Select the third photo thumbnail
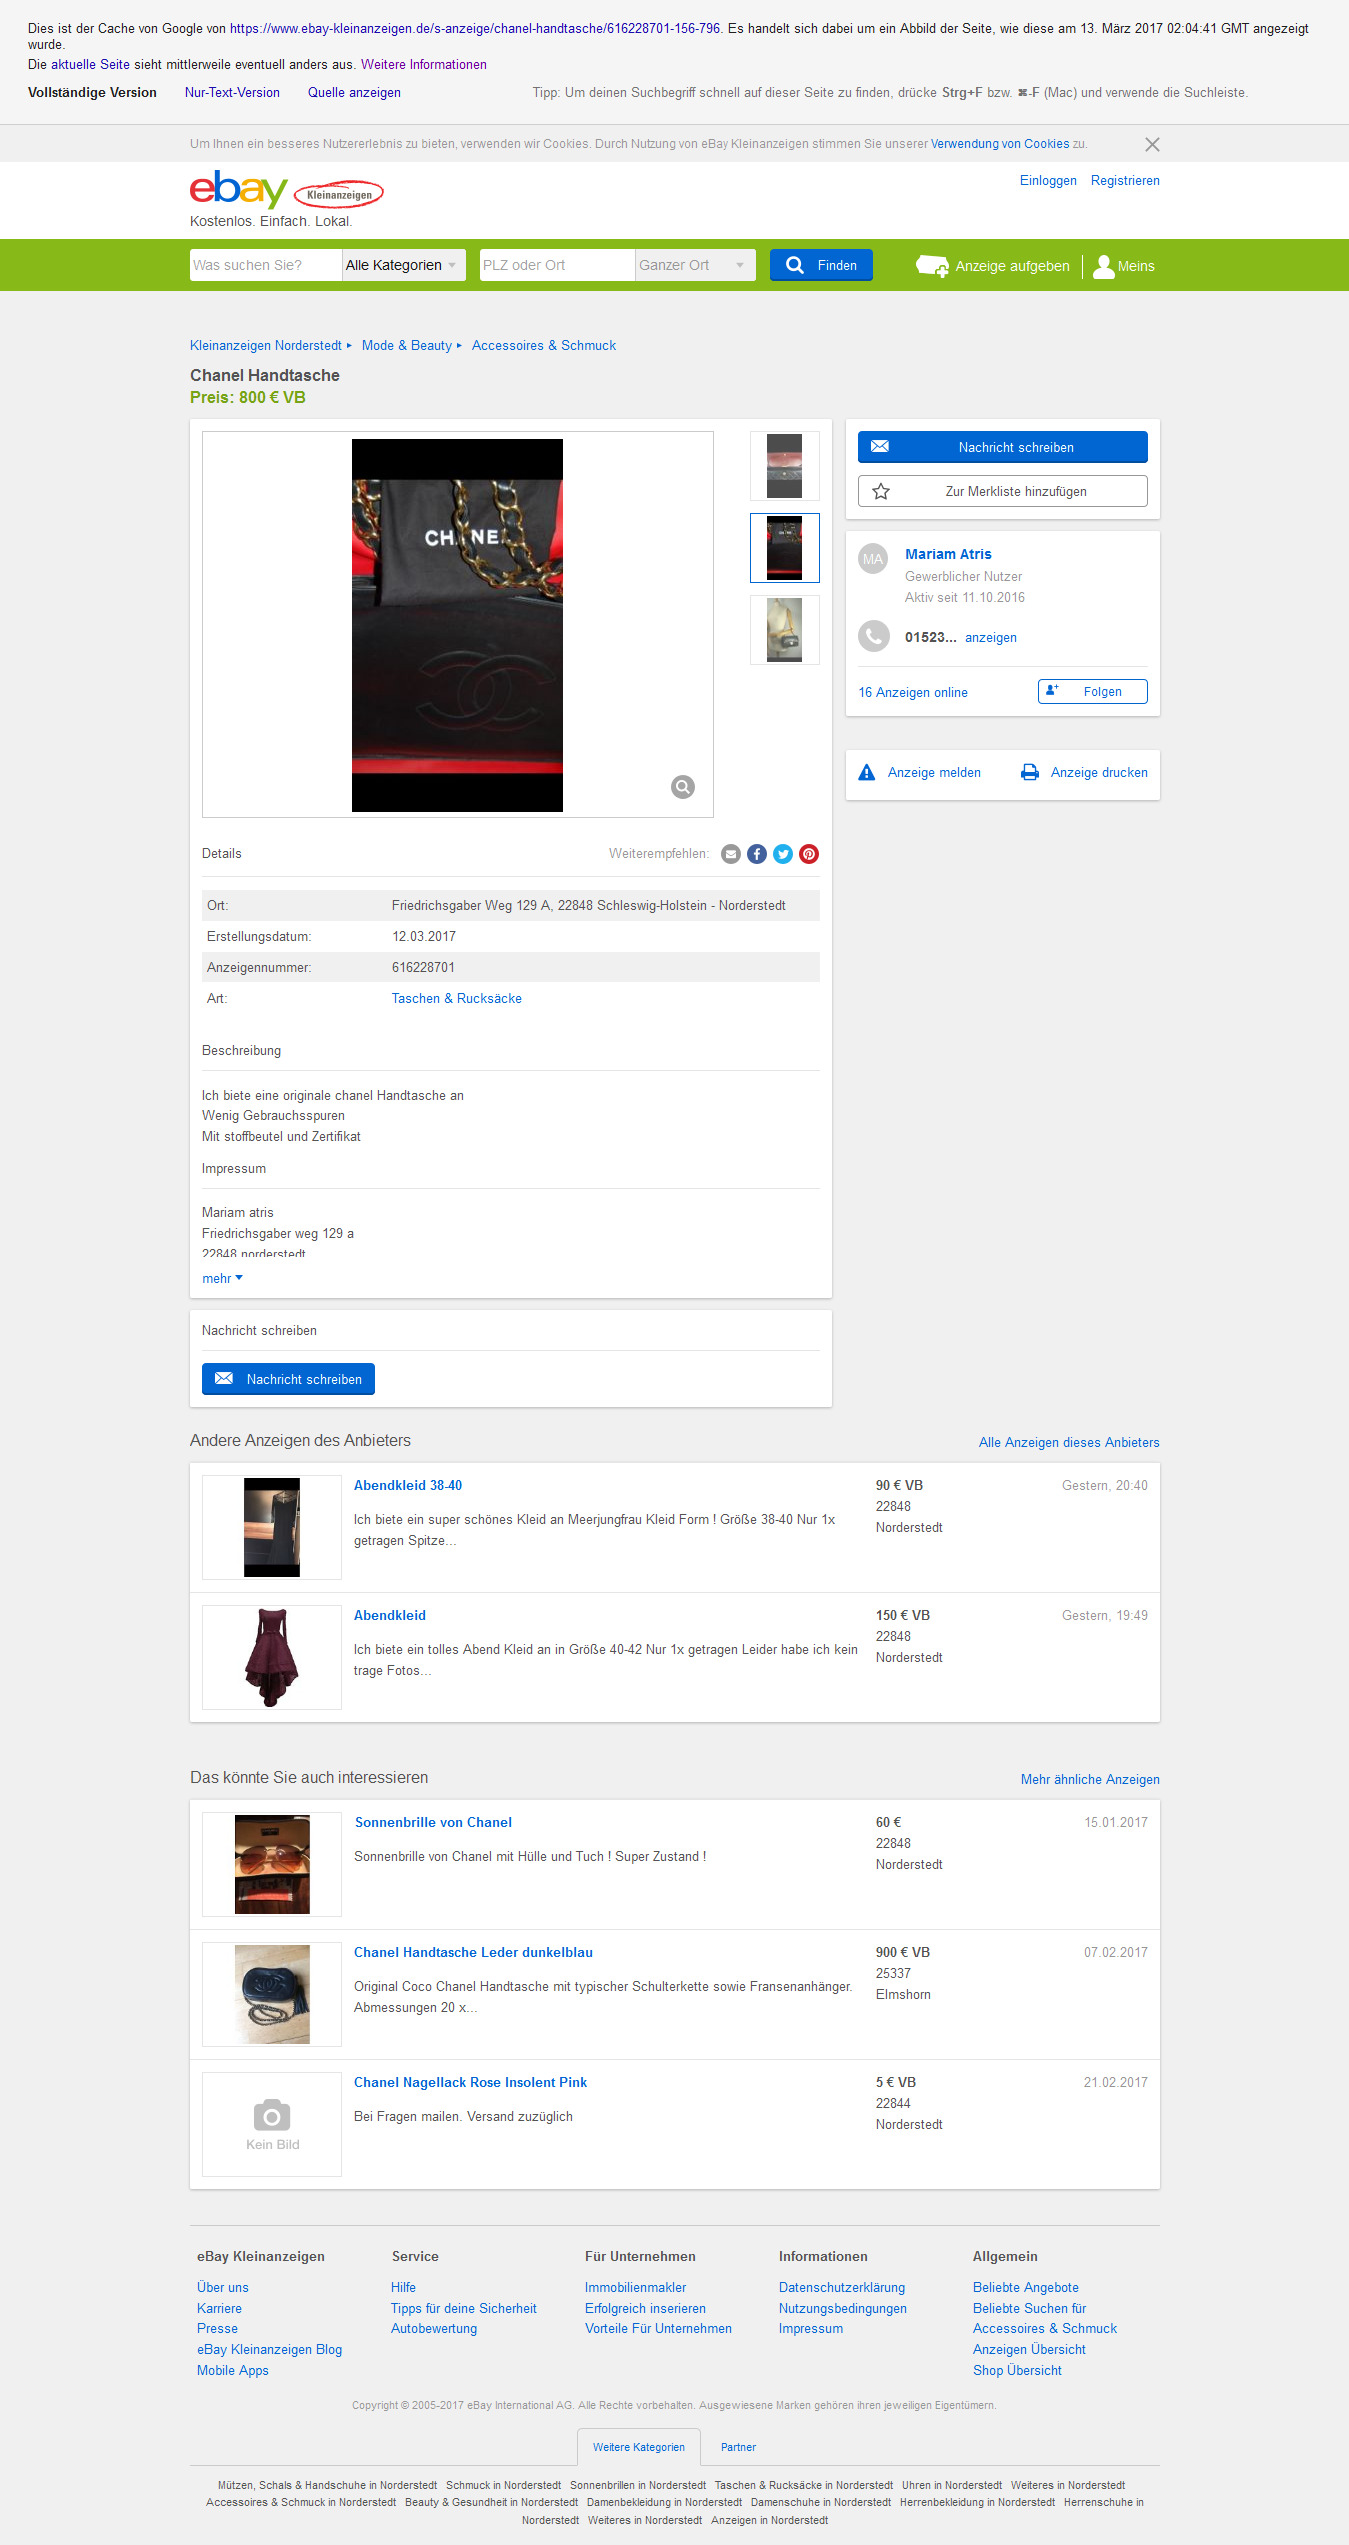 (785, 630)
